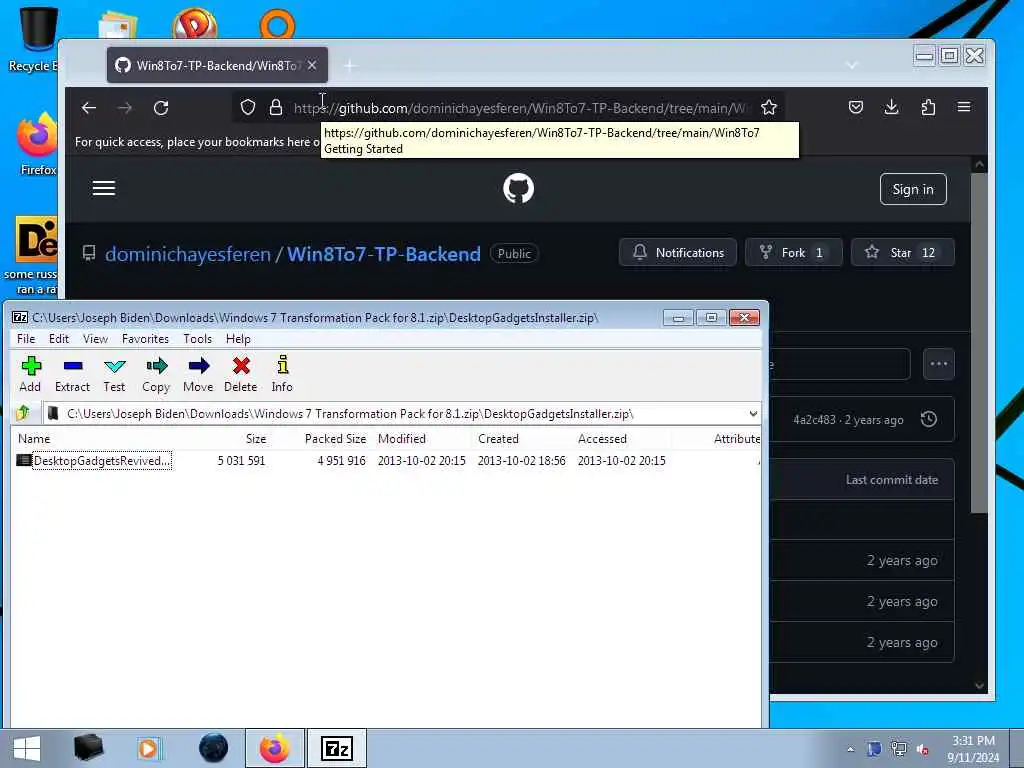
Task: Click the Add button in 7-Zip toolbar
Action: click(x=30, y=374)
